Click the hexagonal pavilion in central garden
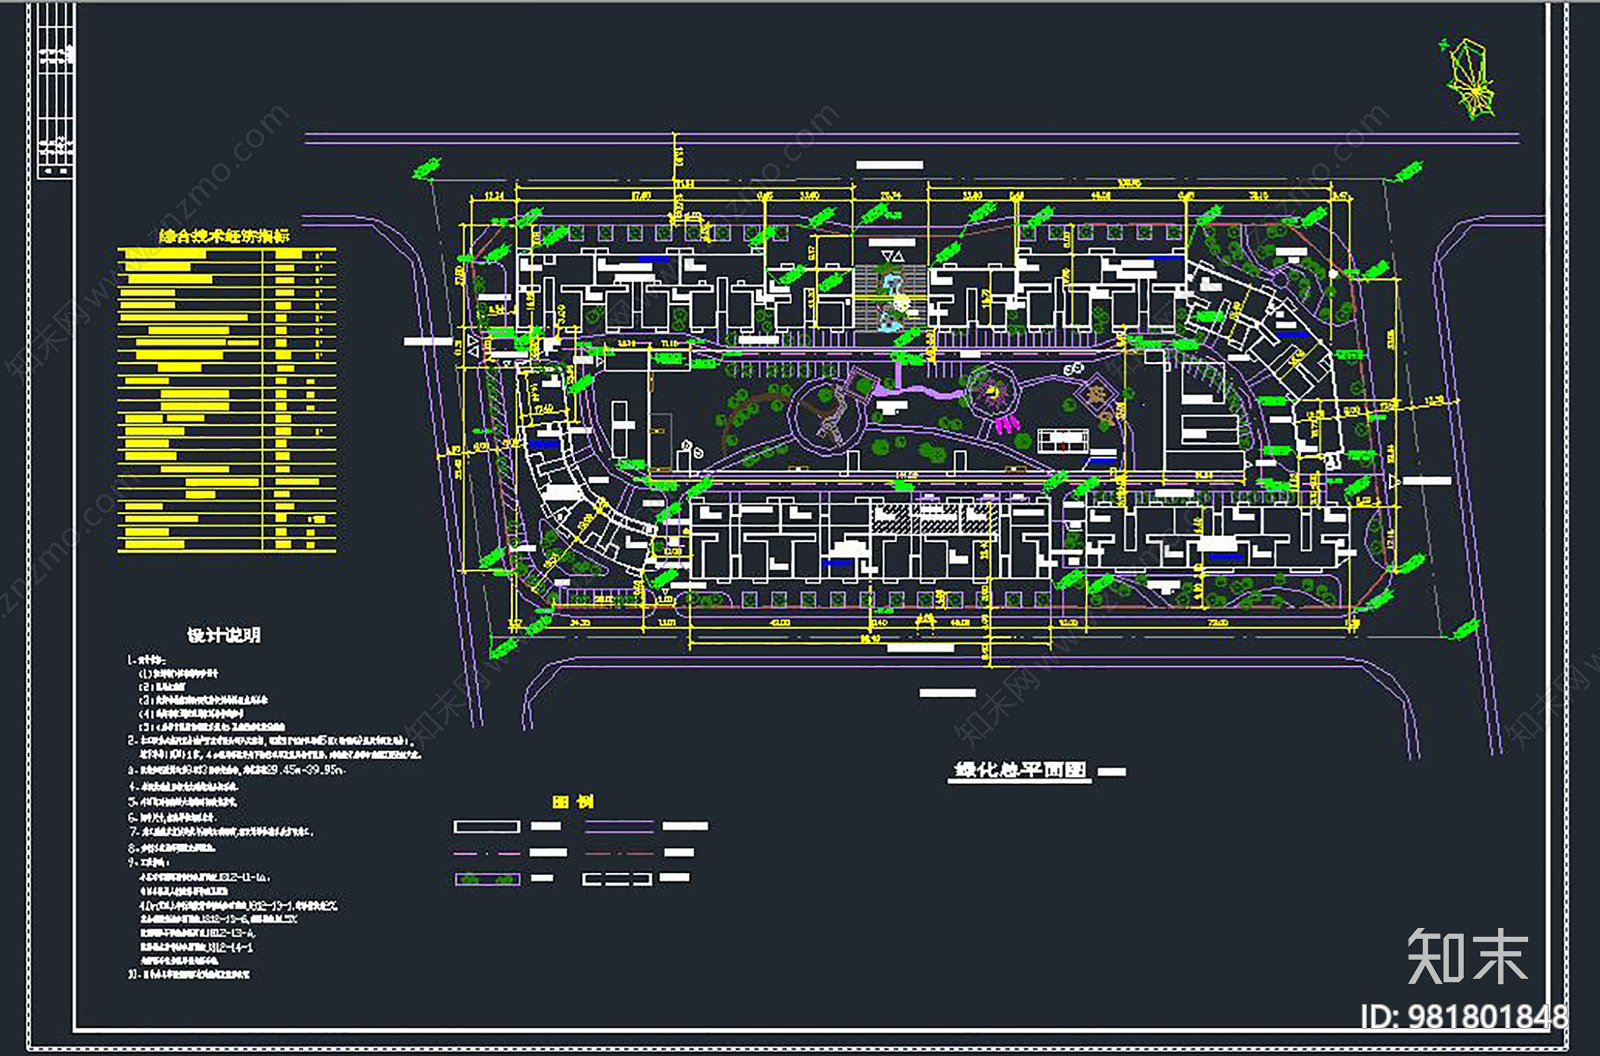This screenshot has height=1056, width=1600. (x=1099, y=396)
